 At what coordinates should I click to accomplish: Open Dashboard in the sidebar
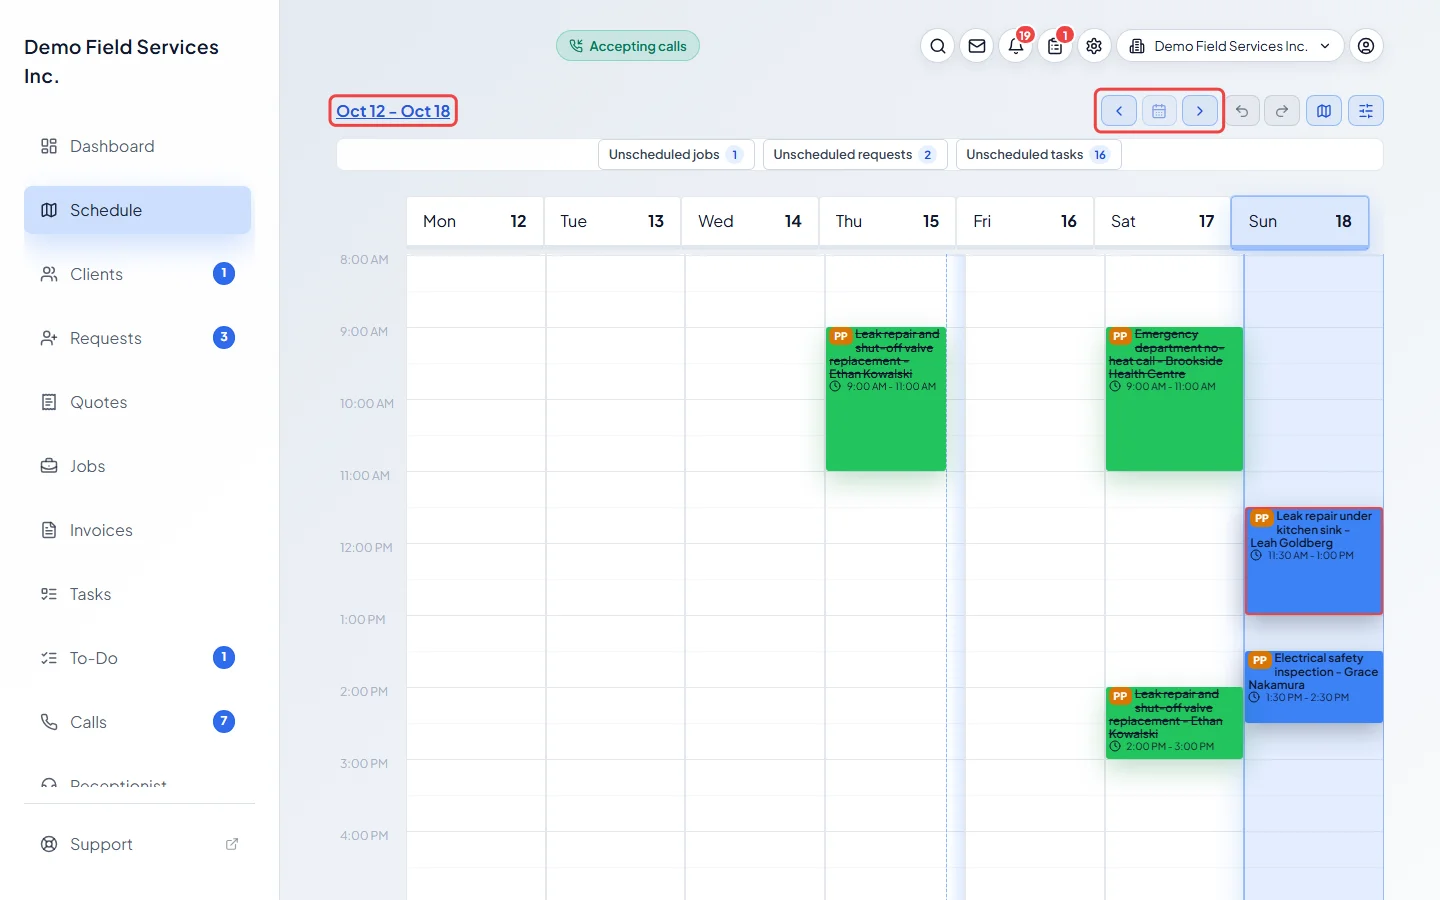(x=138, y=146)
